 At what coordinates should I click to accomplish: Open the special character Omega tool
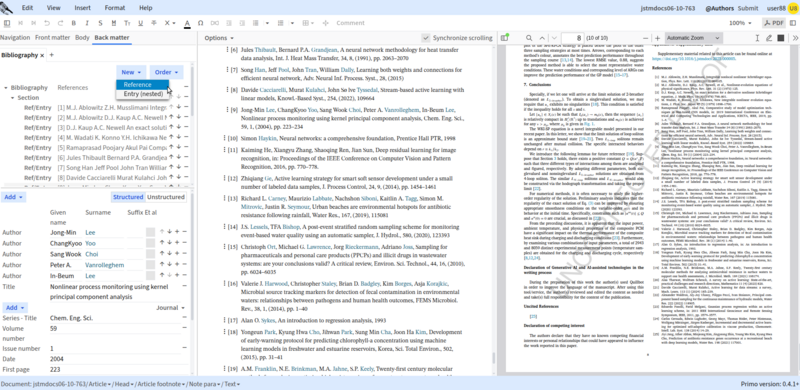(x=201, y=23)
